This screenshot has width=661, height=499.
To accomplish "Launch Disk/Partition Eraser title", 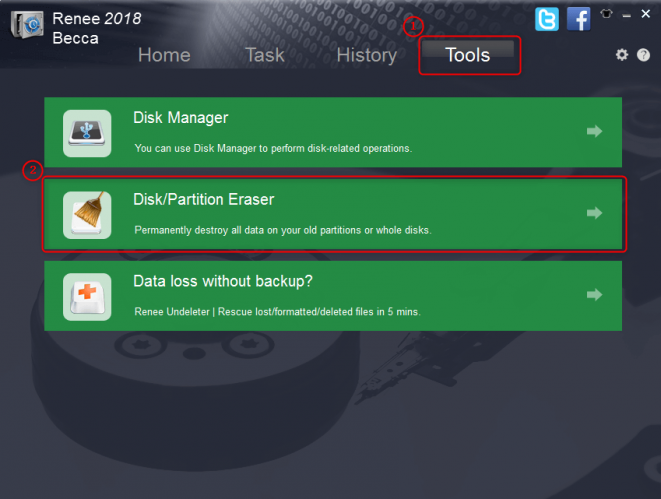I will point(204,199).
